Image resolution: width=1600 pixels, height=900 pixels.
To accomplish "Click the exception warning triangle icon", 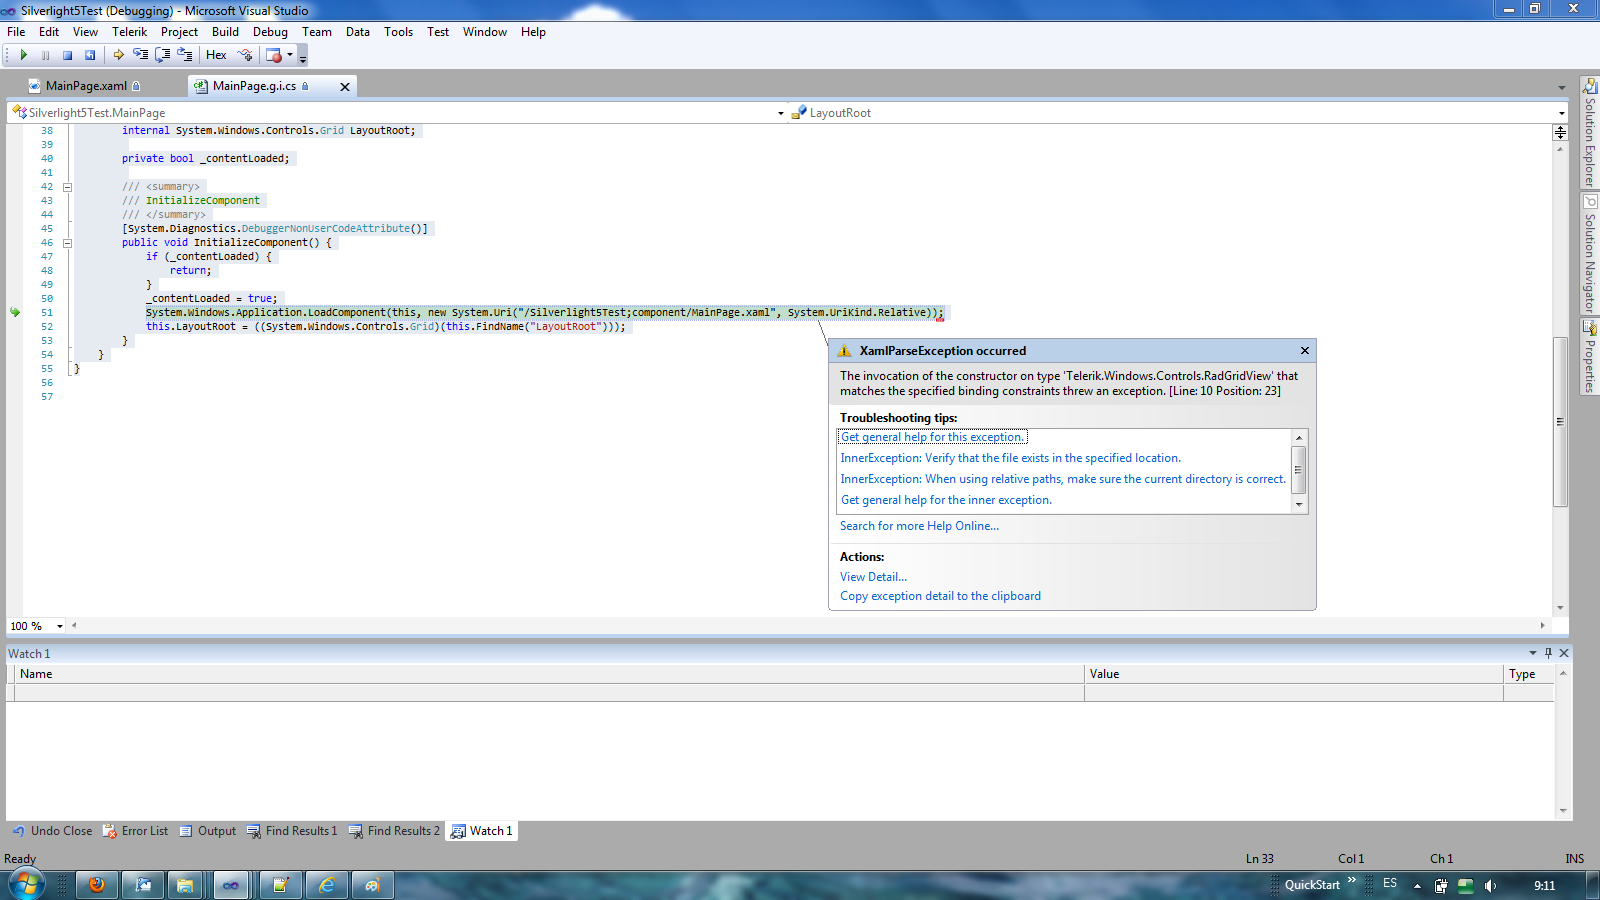I will click(x=844, y=351).
